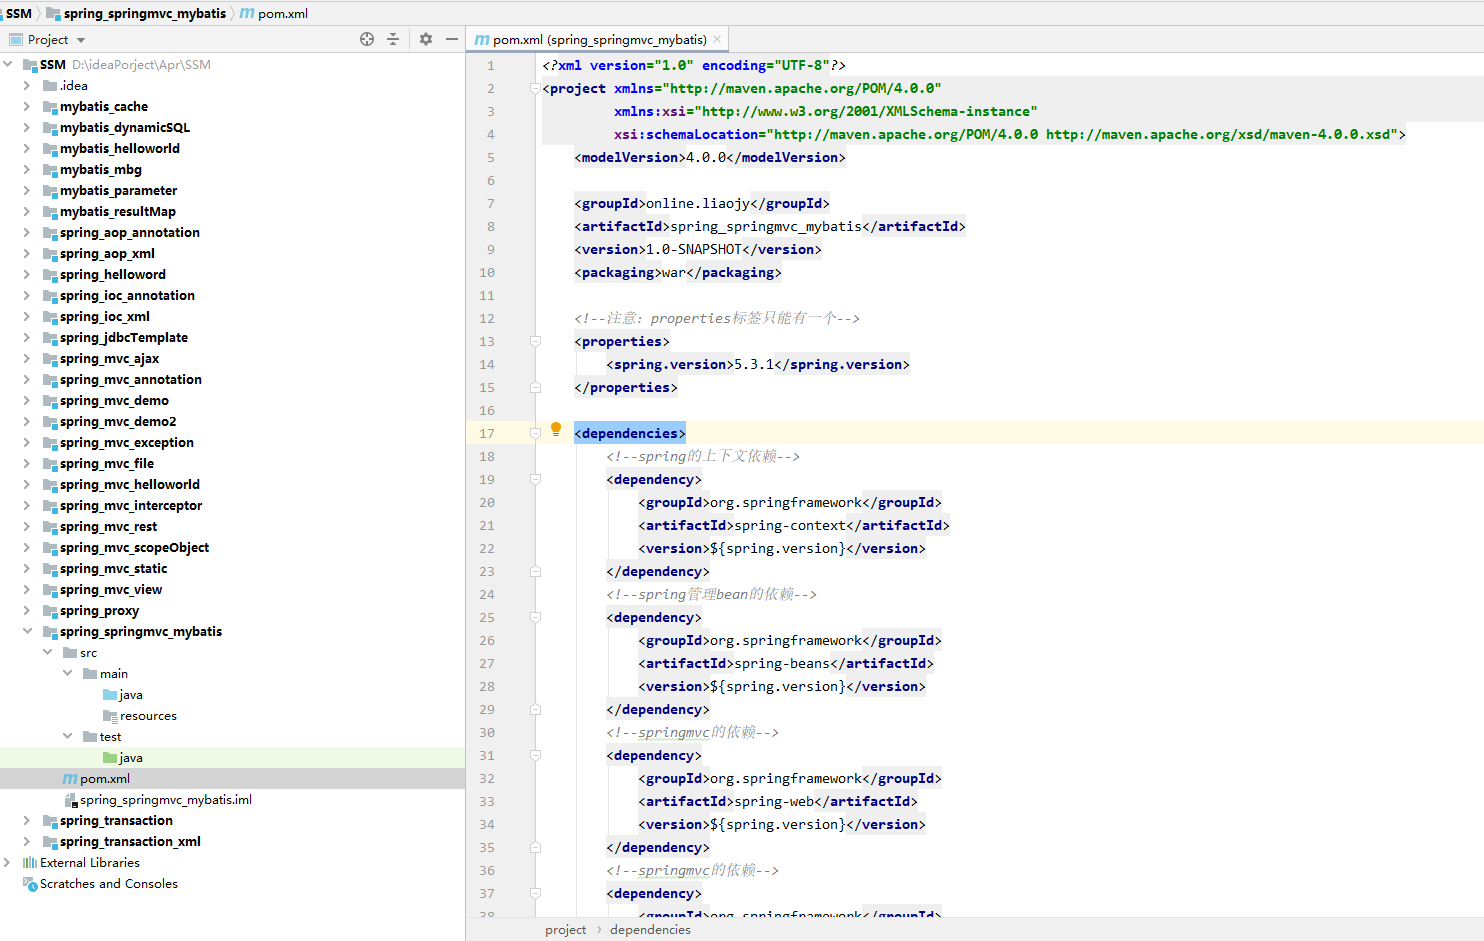
Task: Fold the spring-web dependency at line 31
Action: point(535,755)
